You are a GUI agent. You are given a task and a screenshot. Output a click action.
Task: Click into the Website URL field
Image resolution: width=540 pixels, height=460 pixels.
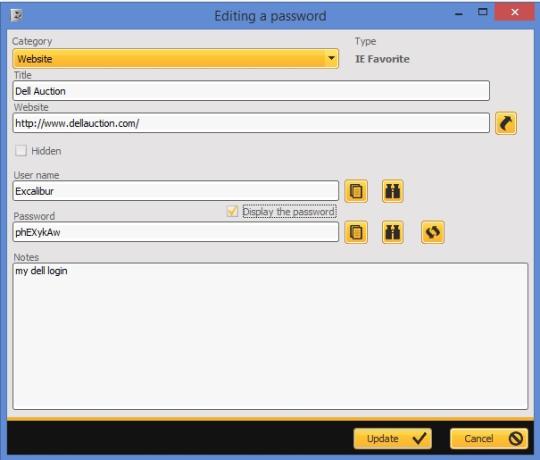251,123
